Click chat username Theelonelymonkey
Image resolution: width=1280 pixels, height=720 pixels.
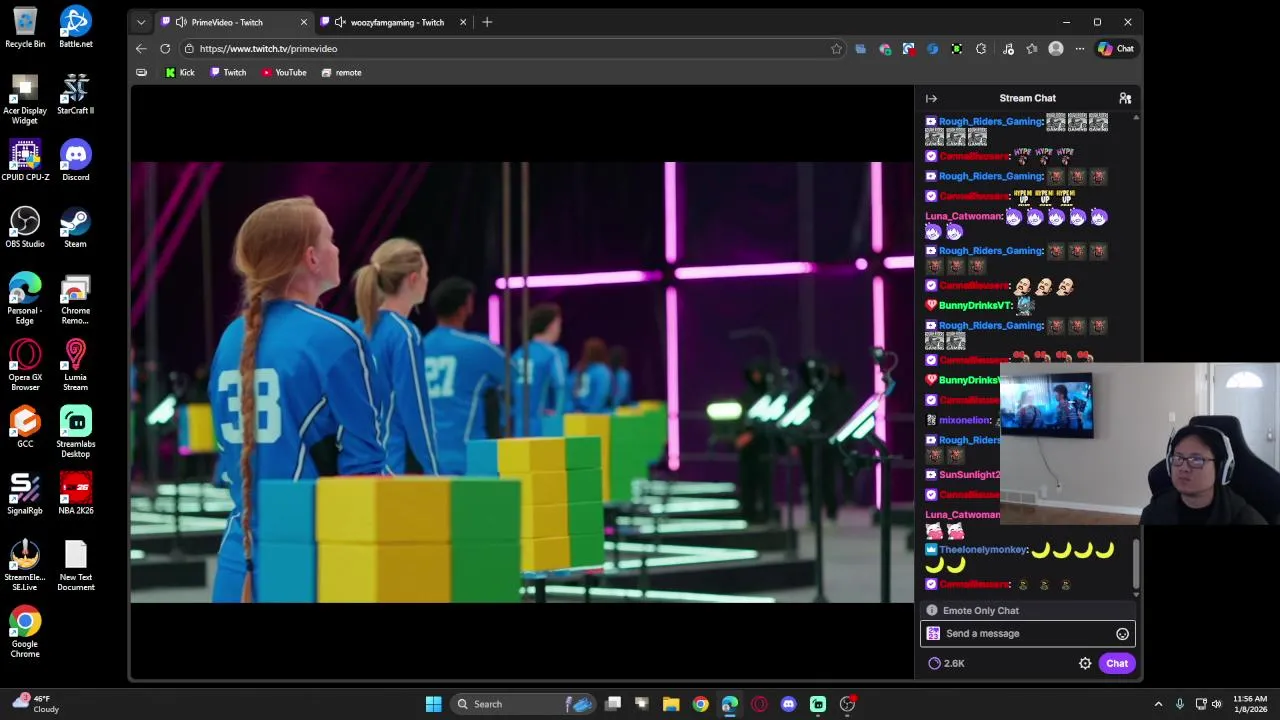coord(984,550)
